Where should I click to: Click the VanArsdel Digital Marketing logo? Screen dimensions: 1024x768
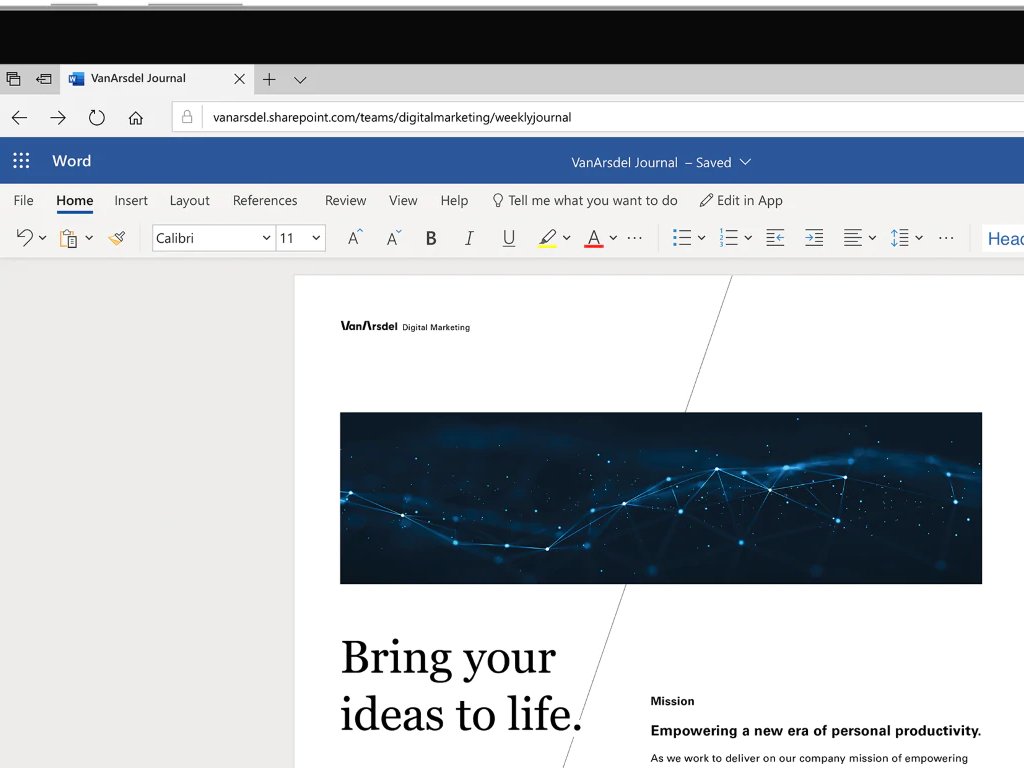tap(405, 326)
